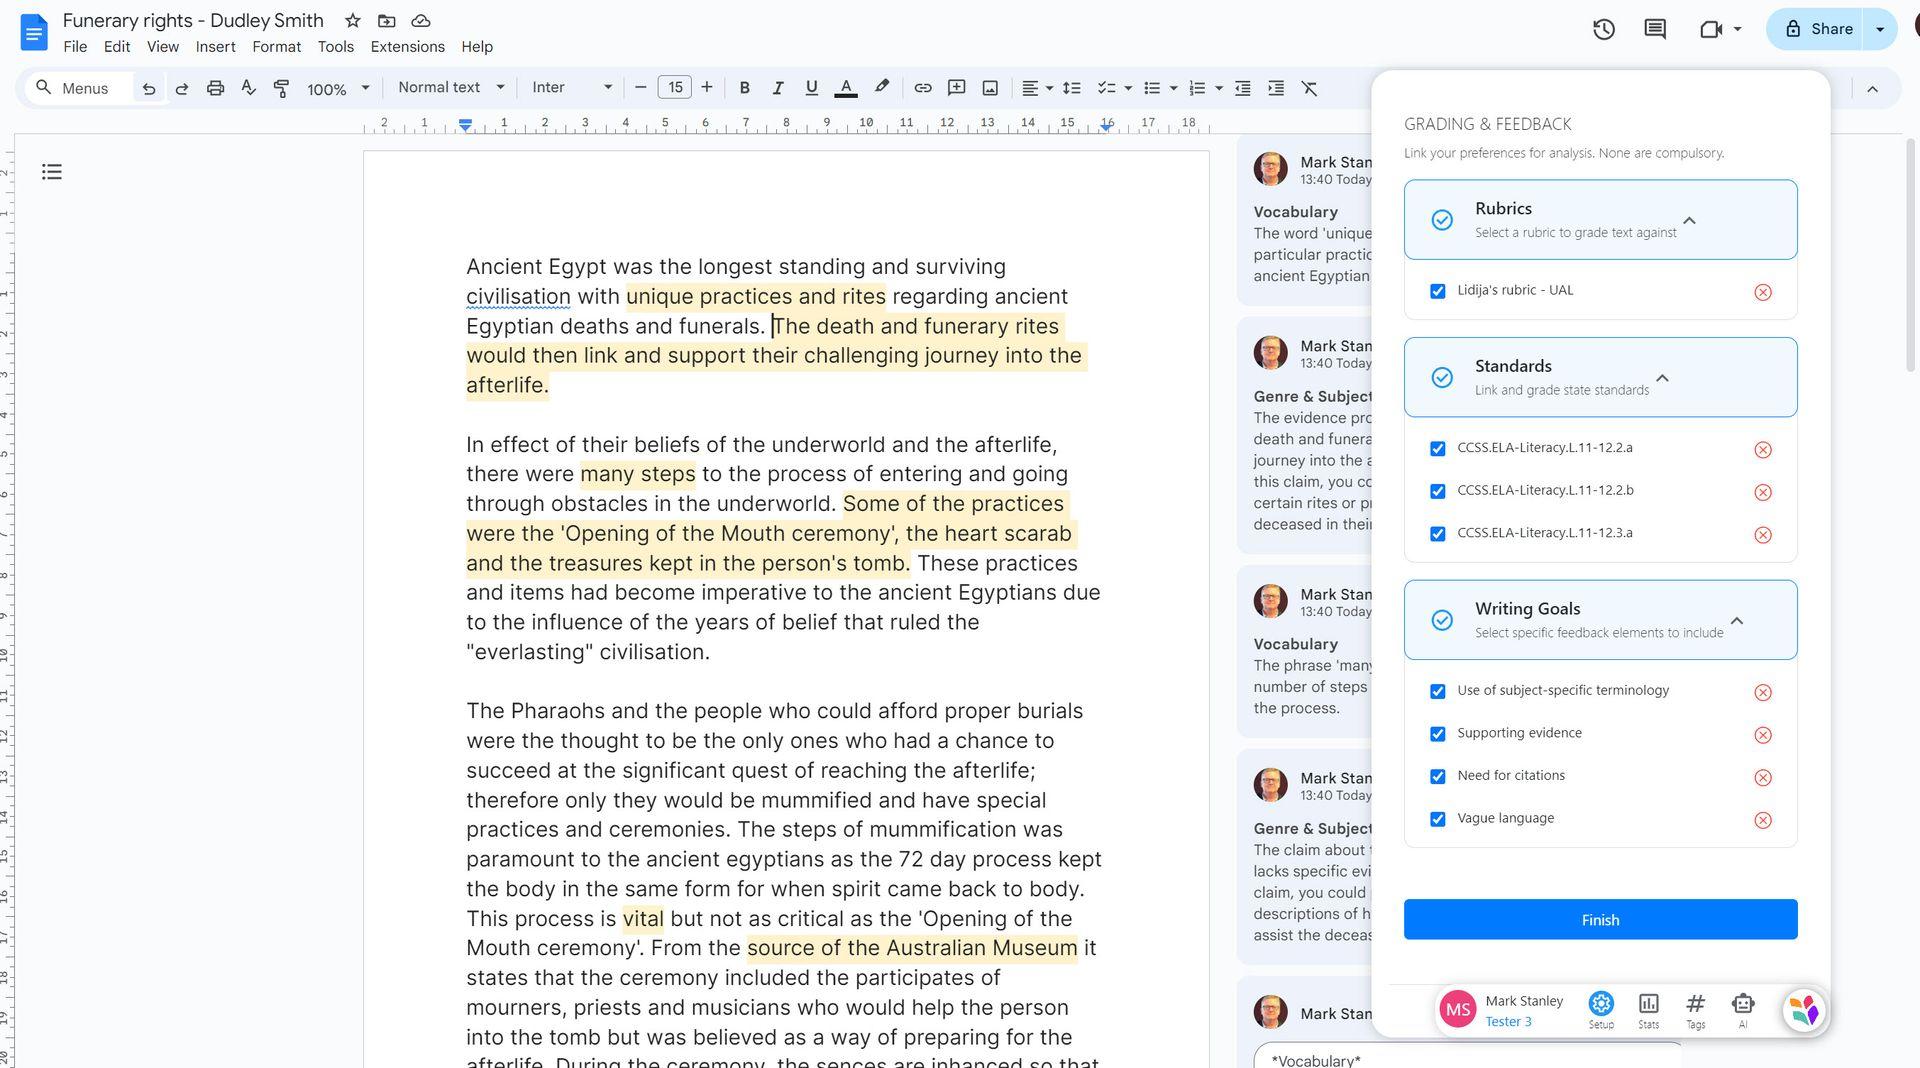This screenshot has height=1068, width=1920.
Task: Toggle the CCSS.ELA-Literacy.L.11-12.2.b checkbox
Action: click(1438, 491)
